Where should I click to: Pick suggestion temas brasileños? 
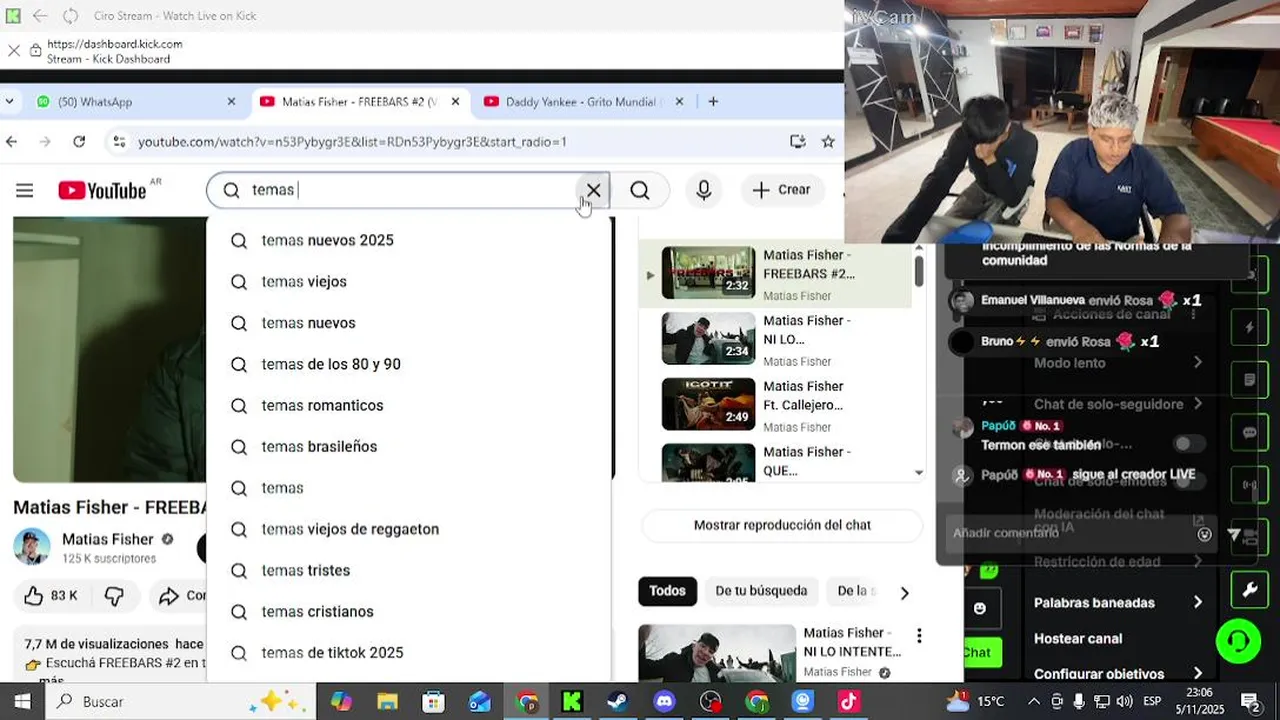(x=408, y=447)
